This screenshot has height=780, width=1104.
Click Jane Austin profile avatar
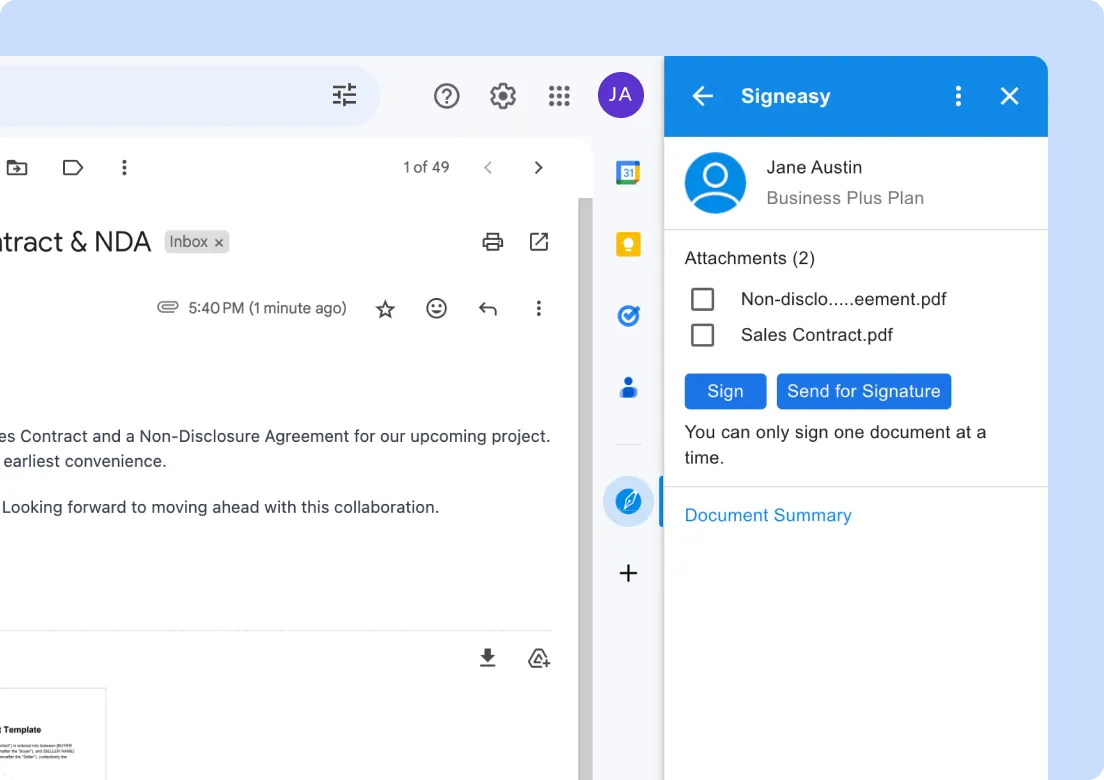click(x=715, y=183)
